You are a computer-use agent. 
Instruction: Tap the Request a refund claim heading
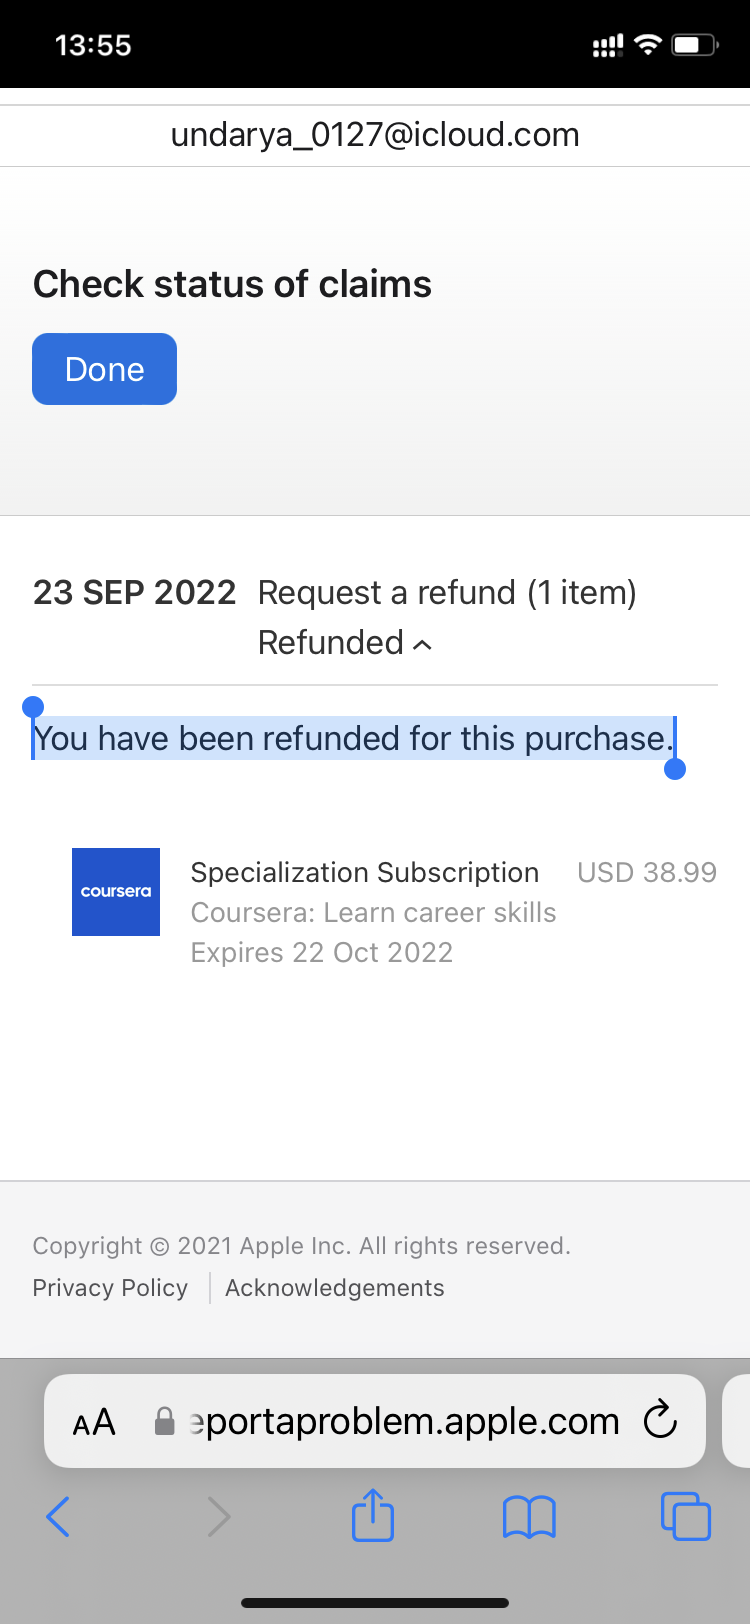tap(447, 593)
